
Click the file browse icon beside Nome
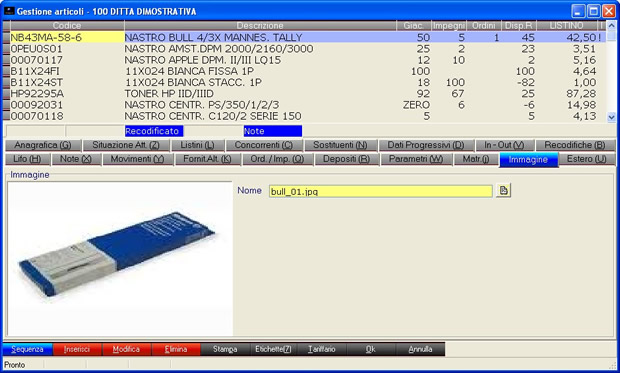[503, 190]
